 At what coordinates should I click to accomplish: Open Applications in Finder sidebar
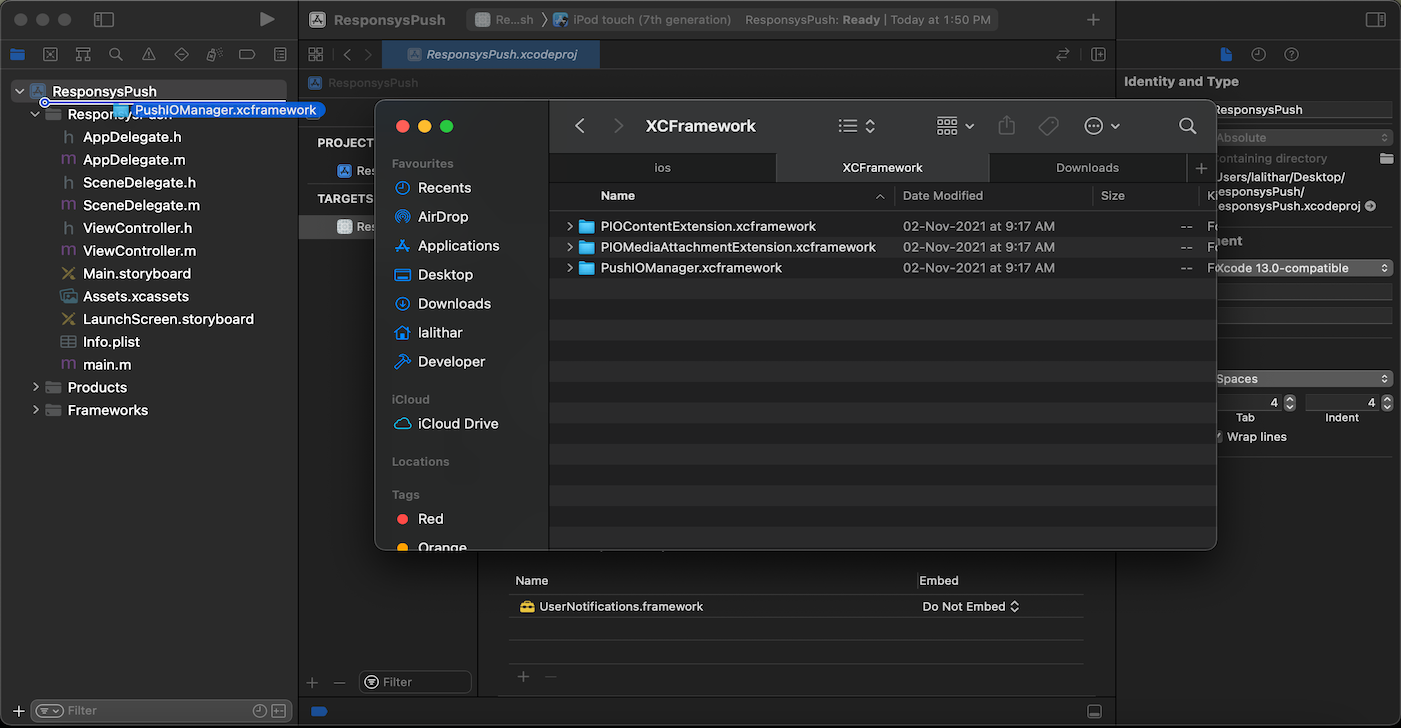coord(458,246)
